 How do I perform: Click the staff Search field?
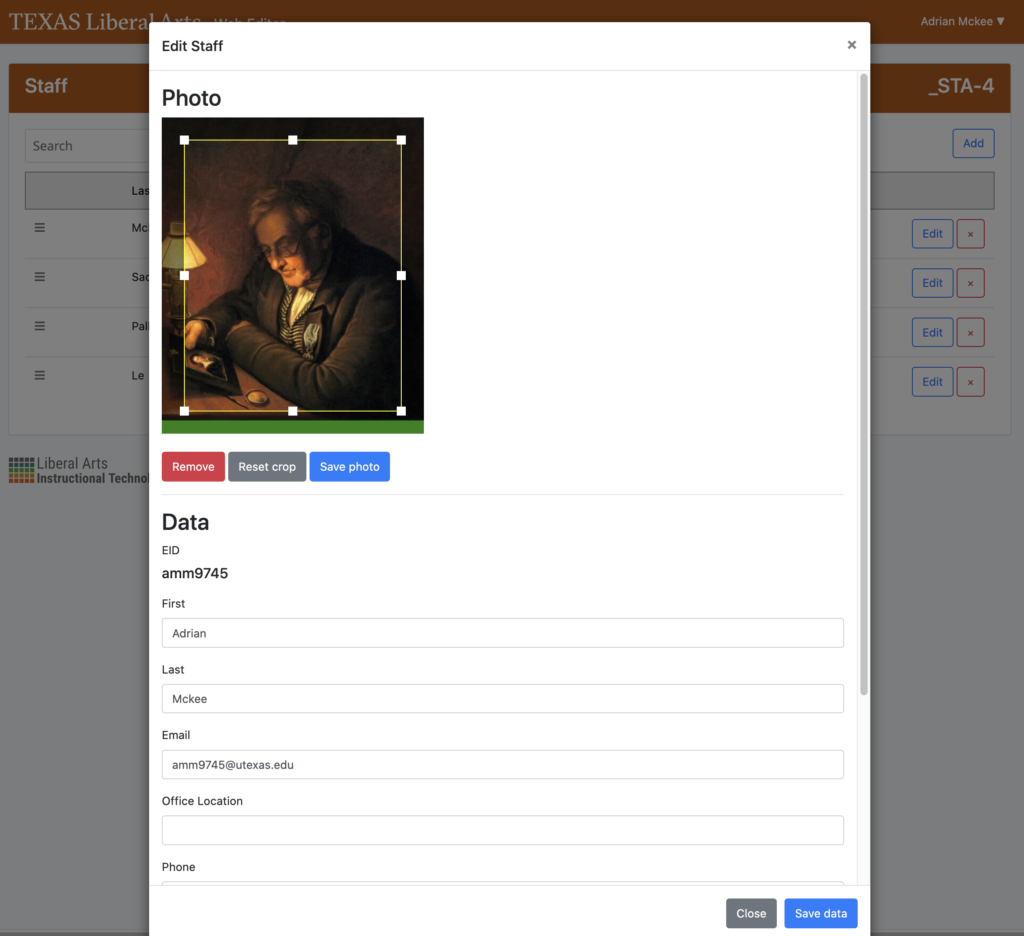[88, 146]
